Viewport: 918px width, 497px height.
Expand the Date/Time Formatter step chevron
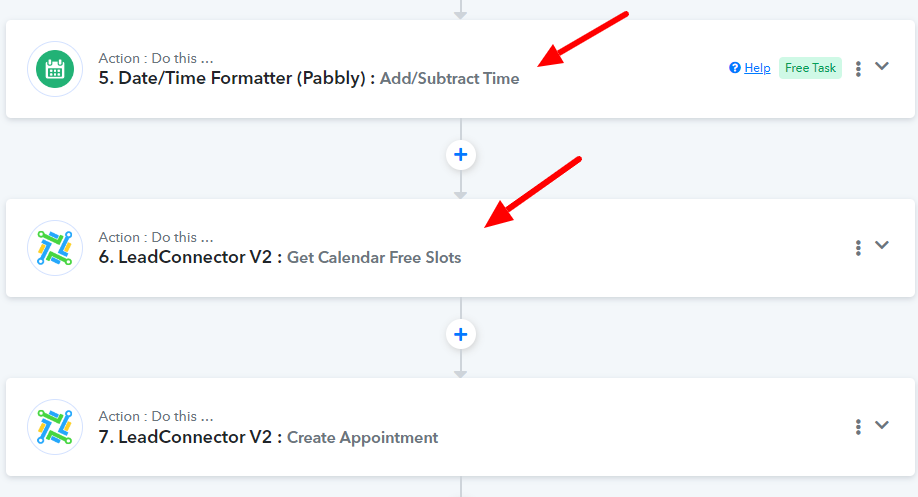click(882, 66)
